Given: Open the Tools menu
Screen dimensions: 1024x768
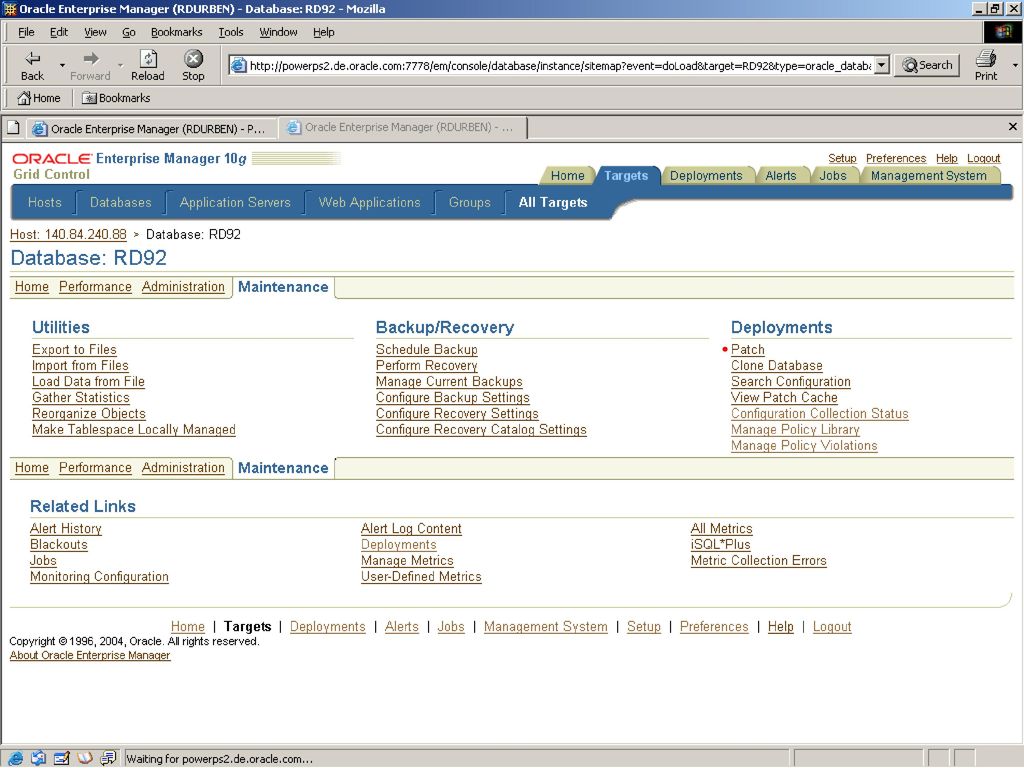Looking at the screenshot, I should coord(231,32).
